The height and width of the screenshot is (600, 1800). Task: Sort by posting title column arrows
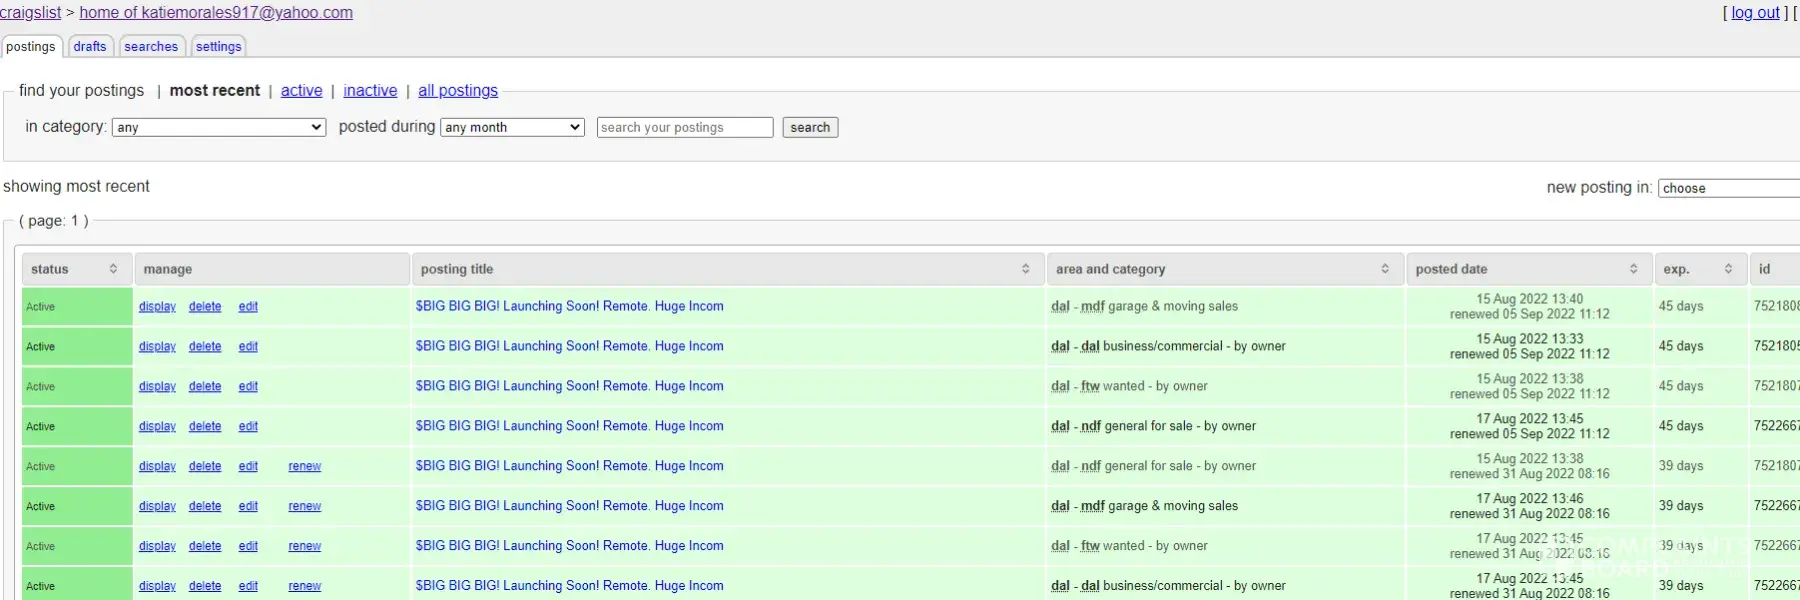[x=1025, y=269]
